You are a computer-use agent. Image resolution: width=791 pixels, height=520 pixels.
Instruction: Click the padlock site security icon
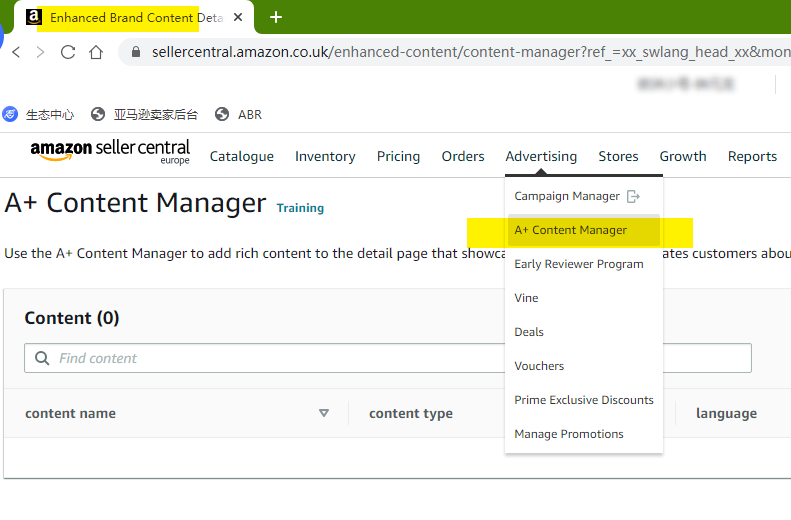pyautogui.click(x=136, y=51)
